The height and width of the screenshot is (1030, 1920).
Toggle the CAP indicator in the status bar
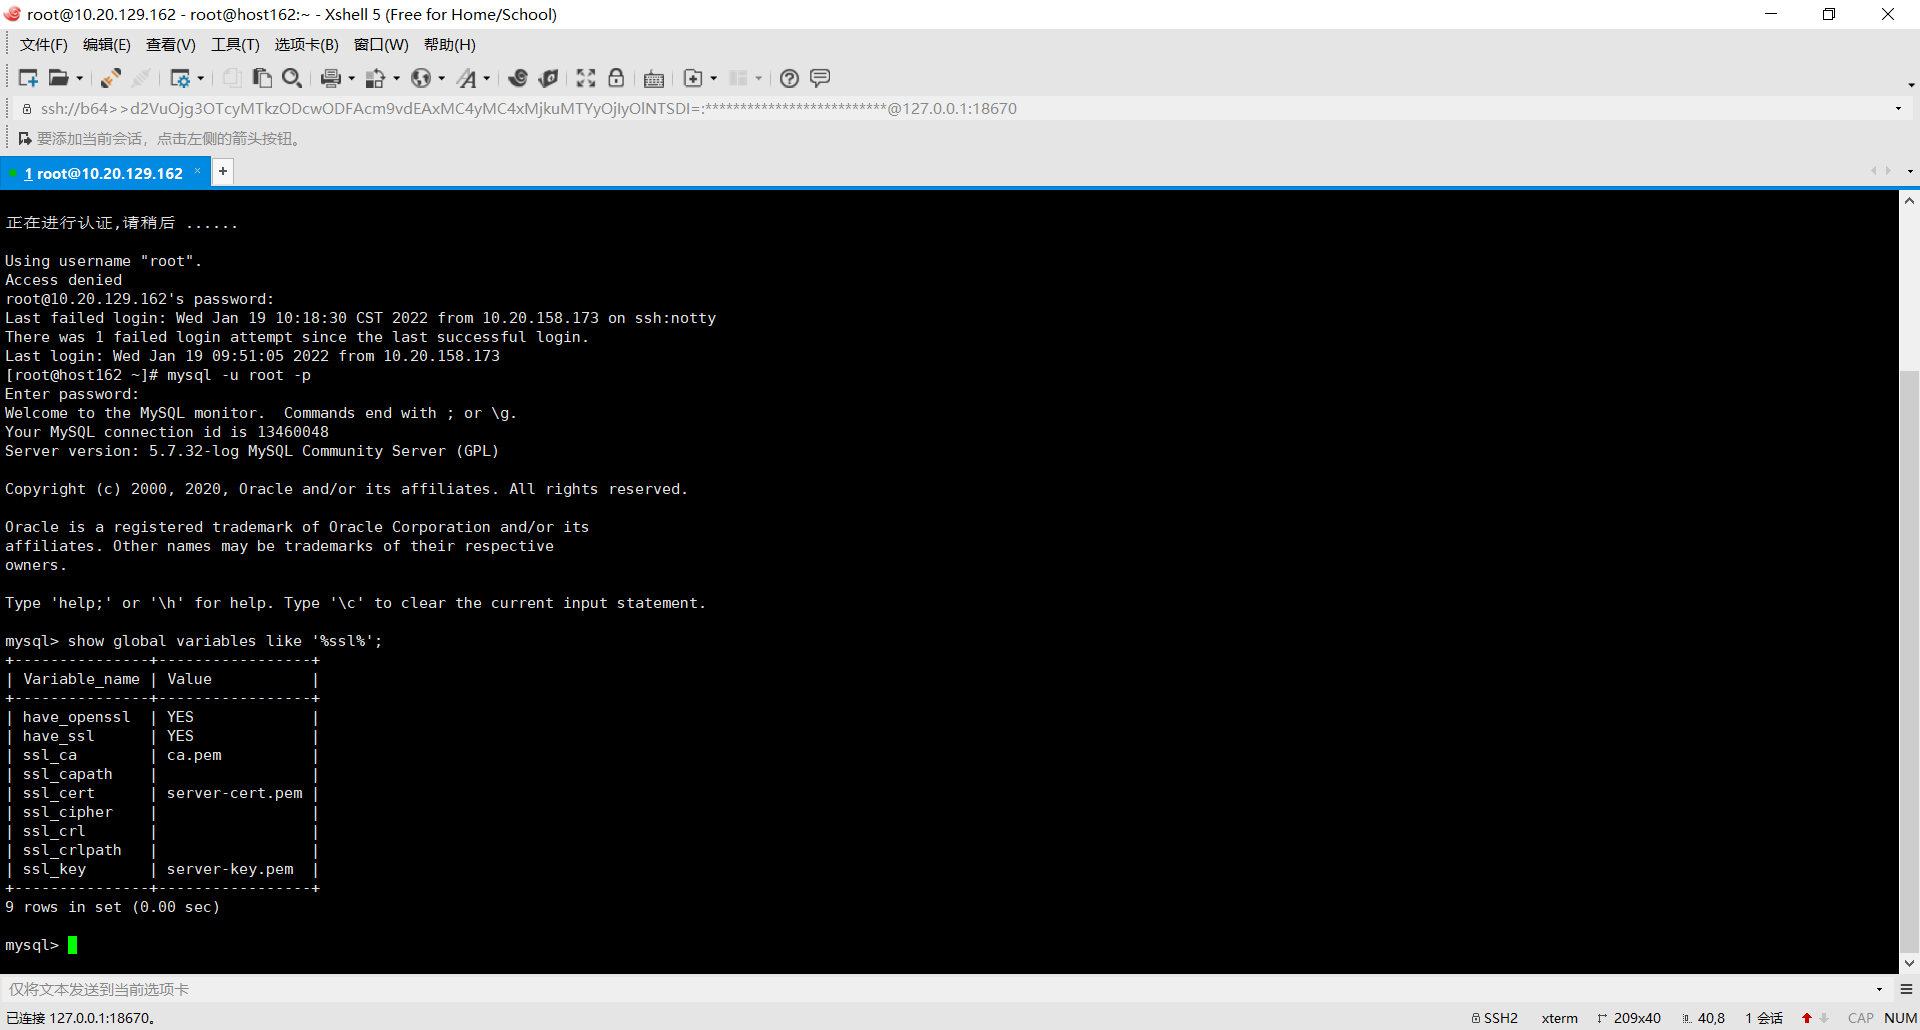[x=1859, y=1017]
